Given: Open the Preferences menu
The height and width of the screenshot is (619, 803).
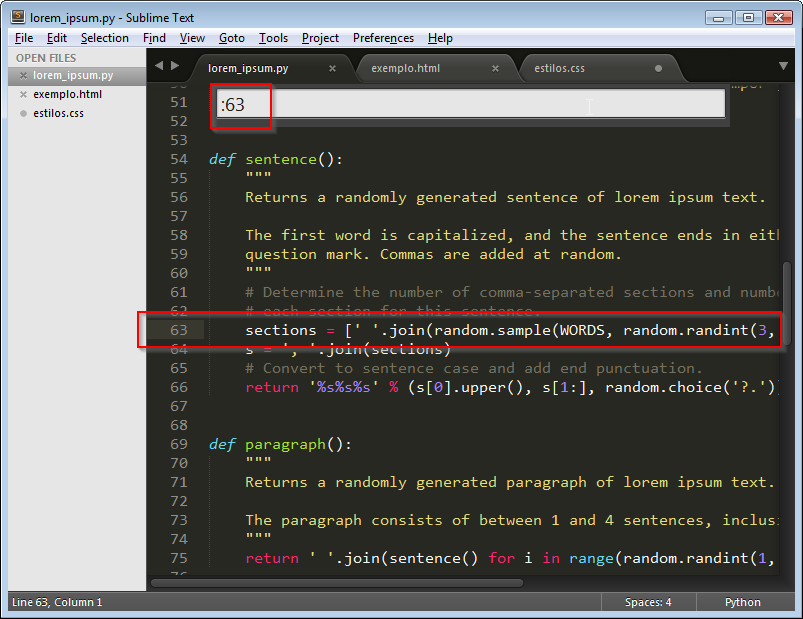Looking at the screenshot, I should [383, 38].
